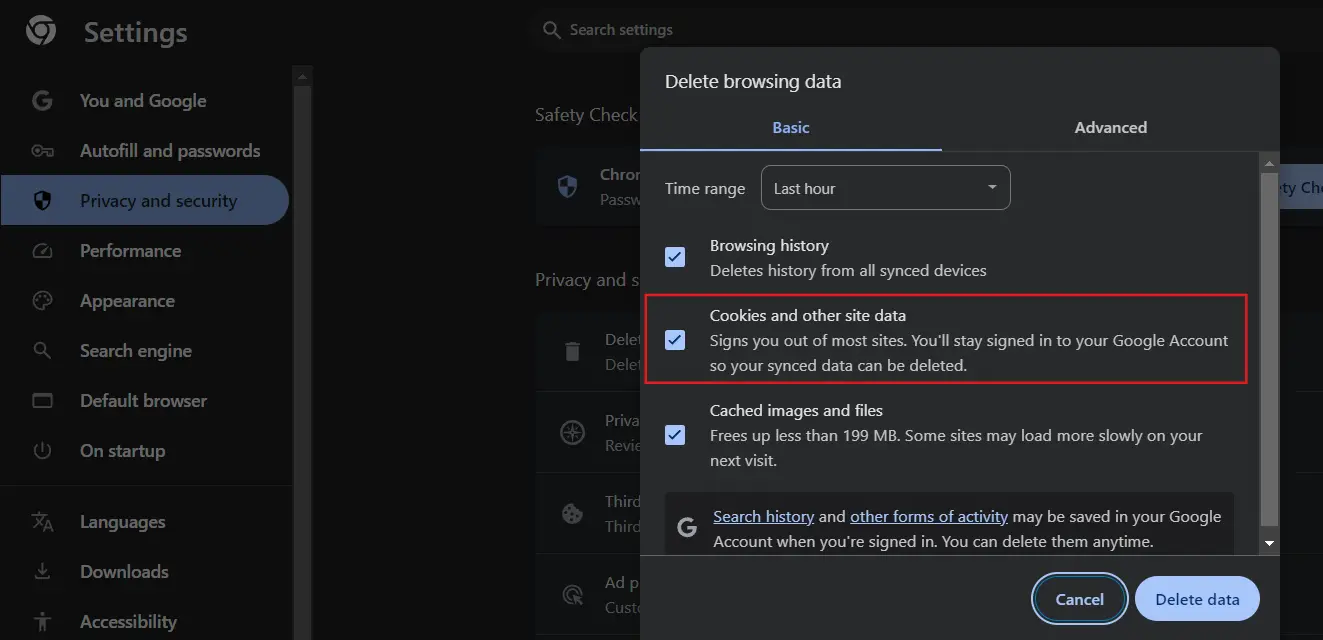1323x640 pixels.
Task: Click the On startup power icon
Action: pos(42,451)
